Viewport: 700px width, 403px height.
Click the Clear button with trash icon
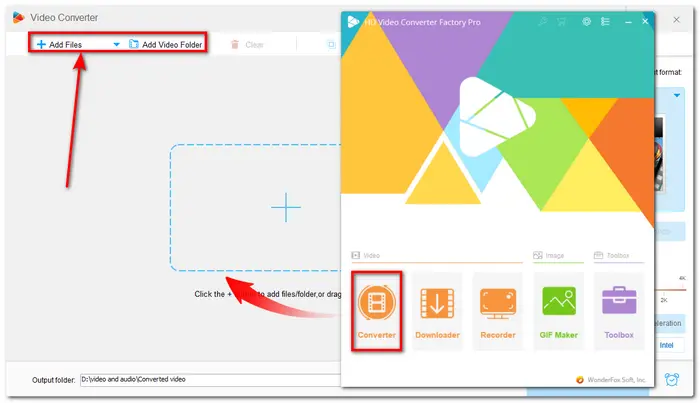point(247,45)
